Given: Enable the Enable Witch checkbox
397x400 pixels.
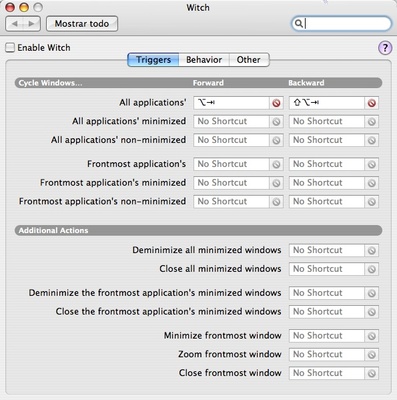Looking at the screenshot, I should point(10,48).
